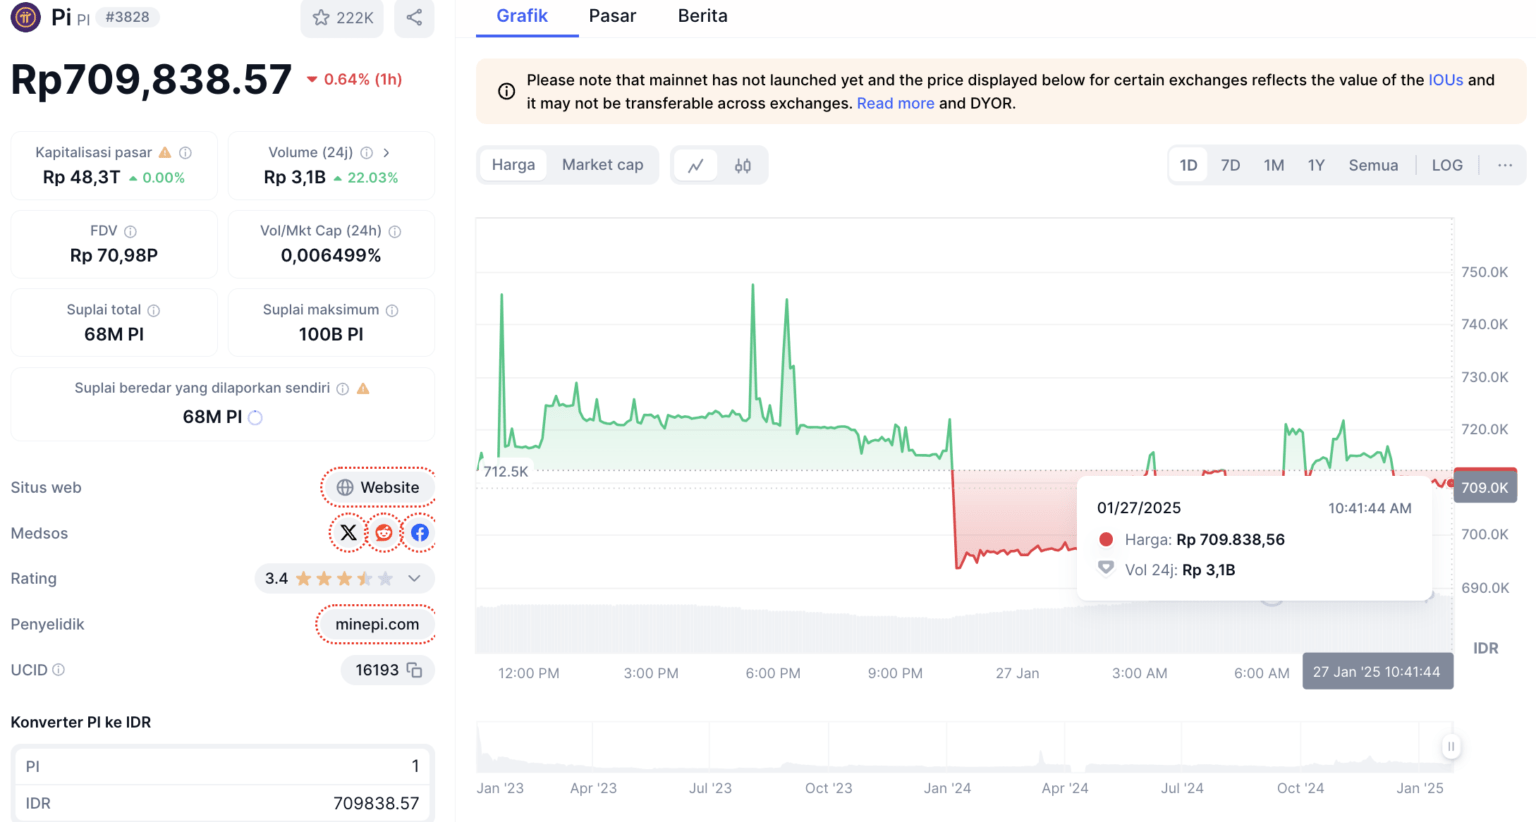1536x822 pixels.
Task: Switch chart to Market cap mode
Action: click(603, 164)
